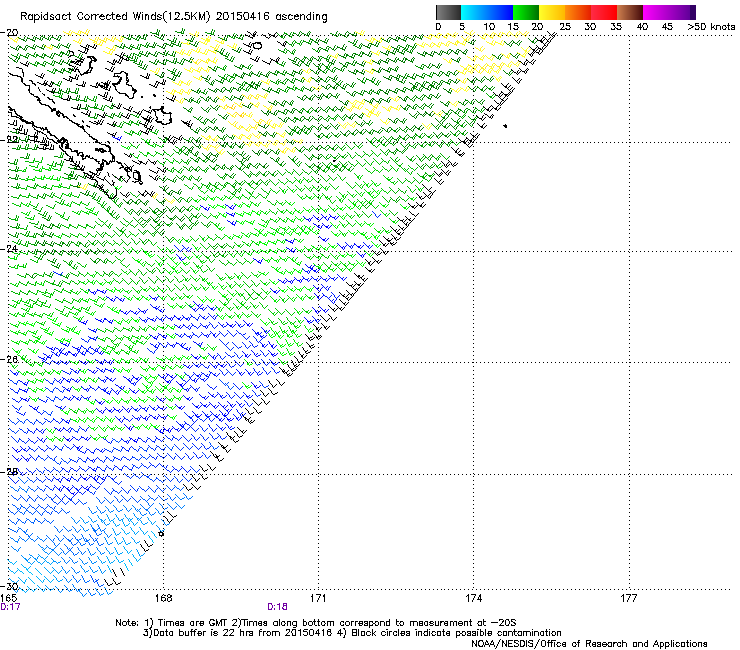The height and width of the screenshot is (650, 740).
Task: Click the note 'Data buffer is 22 hrs'
Action: click(204, 633)
